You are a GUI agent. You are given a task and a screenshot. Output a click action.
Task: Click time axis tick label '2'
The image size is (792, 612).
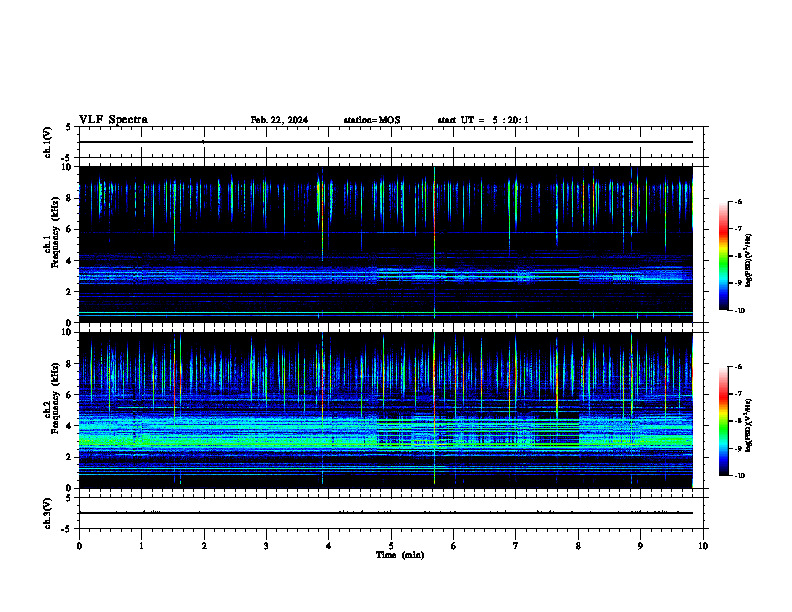[204, 546]
